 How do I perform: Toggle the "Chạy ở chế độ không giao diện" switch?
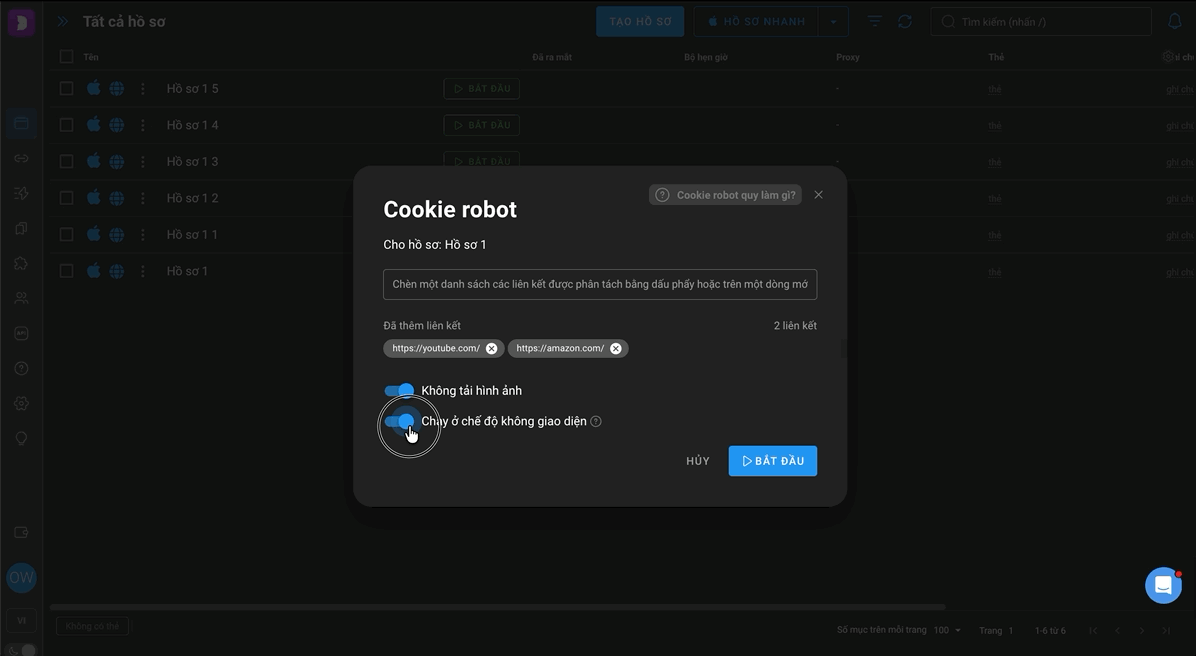[x=399, y=421]
